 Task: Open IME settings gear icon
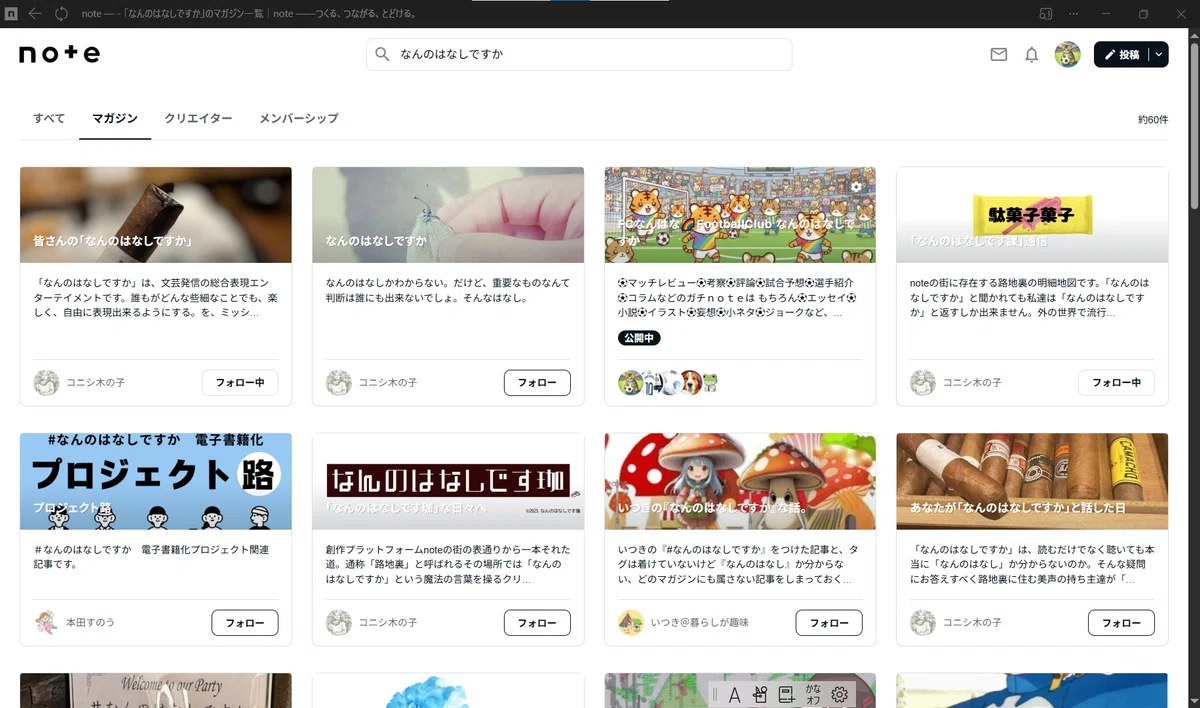[840, 694]
